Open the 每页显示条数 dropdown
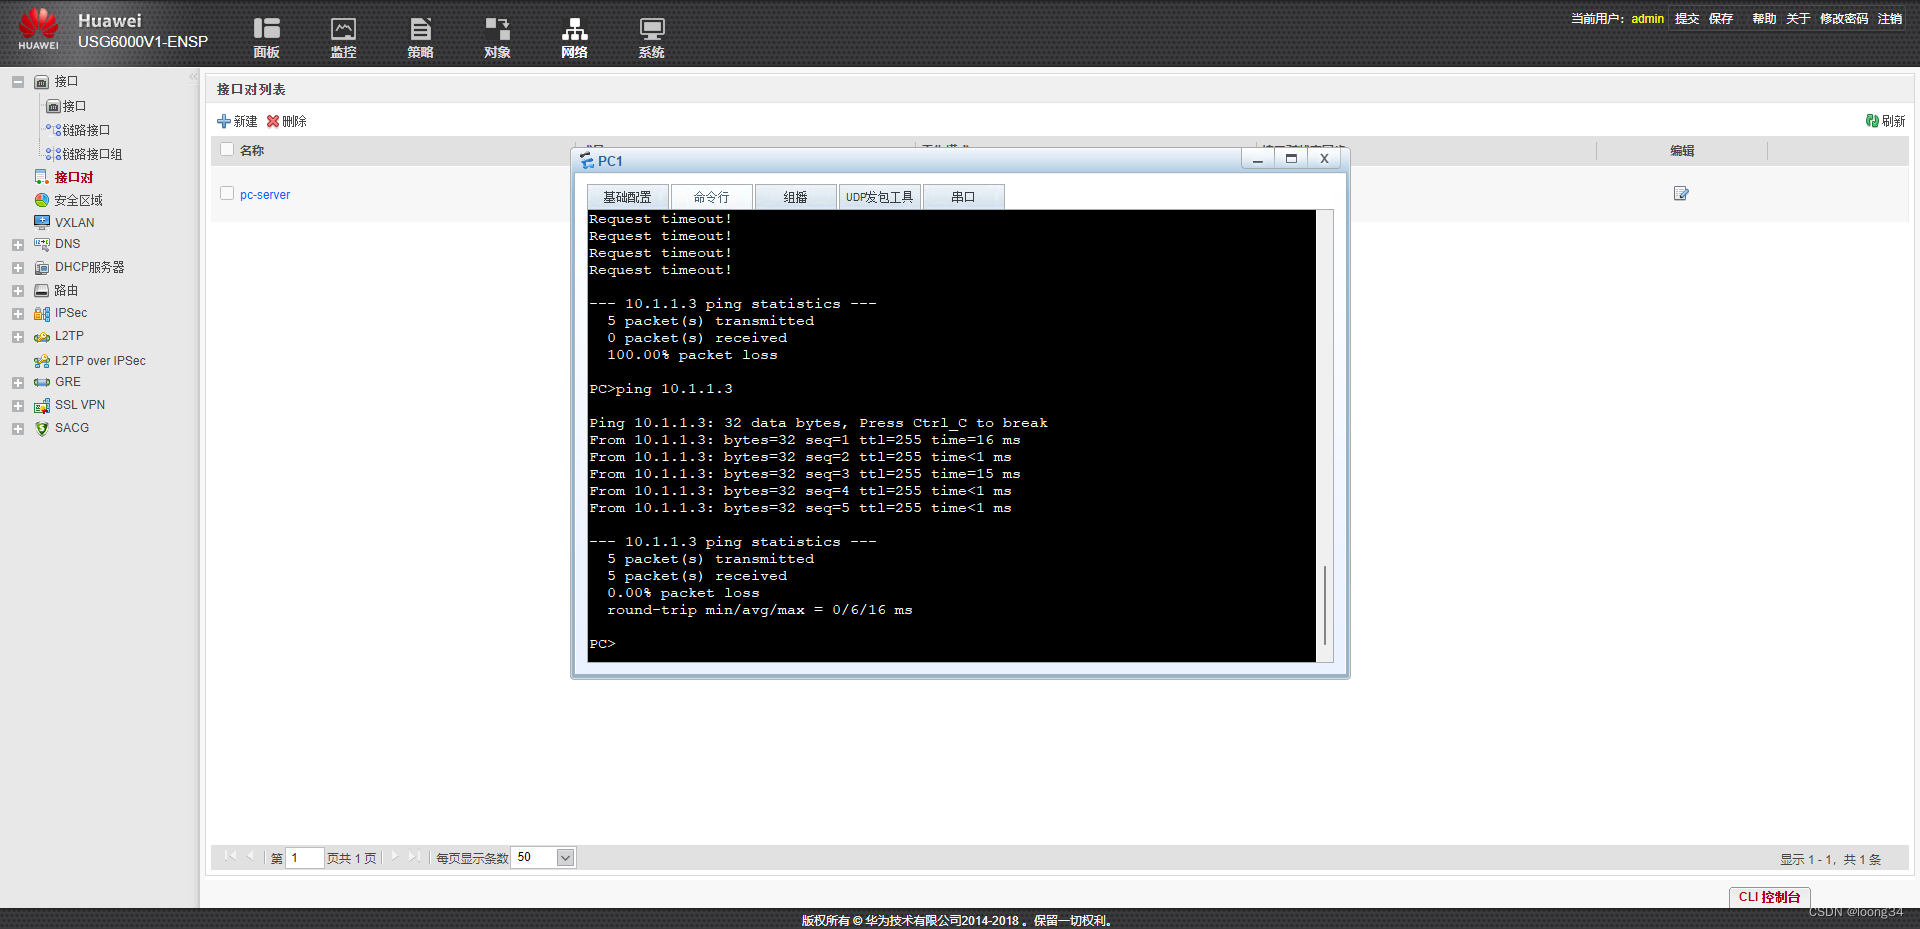 tap(565, 857)
